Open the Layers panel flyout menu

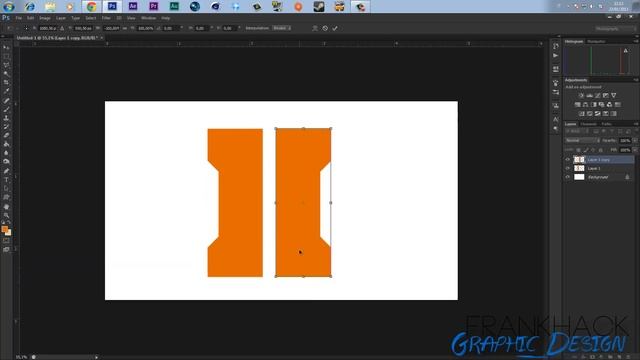(636, 124)
